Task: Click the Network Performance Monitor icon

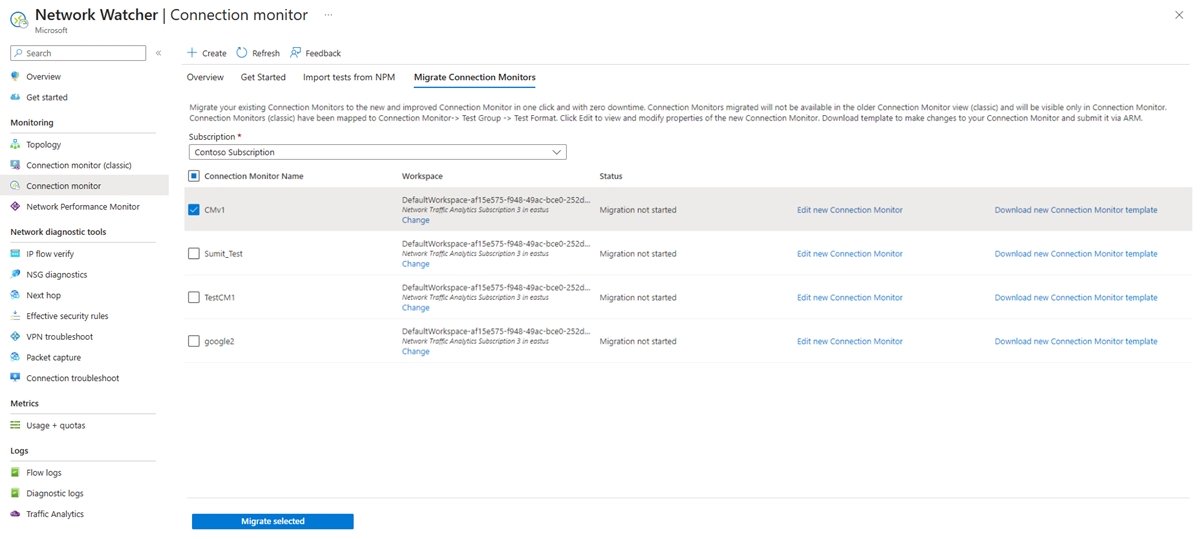Action: 15,207
